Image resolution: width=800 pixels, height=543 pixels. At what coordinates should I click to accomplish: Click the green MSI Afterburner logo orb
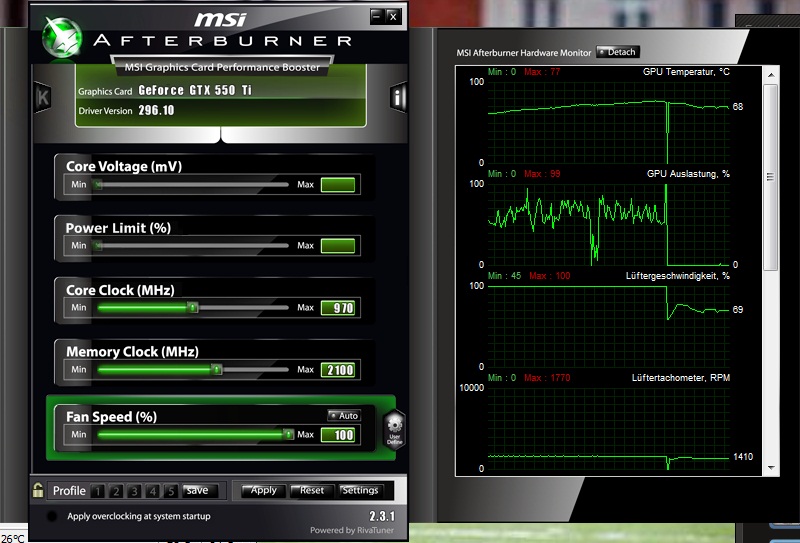click(x=62, y=38)
